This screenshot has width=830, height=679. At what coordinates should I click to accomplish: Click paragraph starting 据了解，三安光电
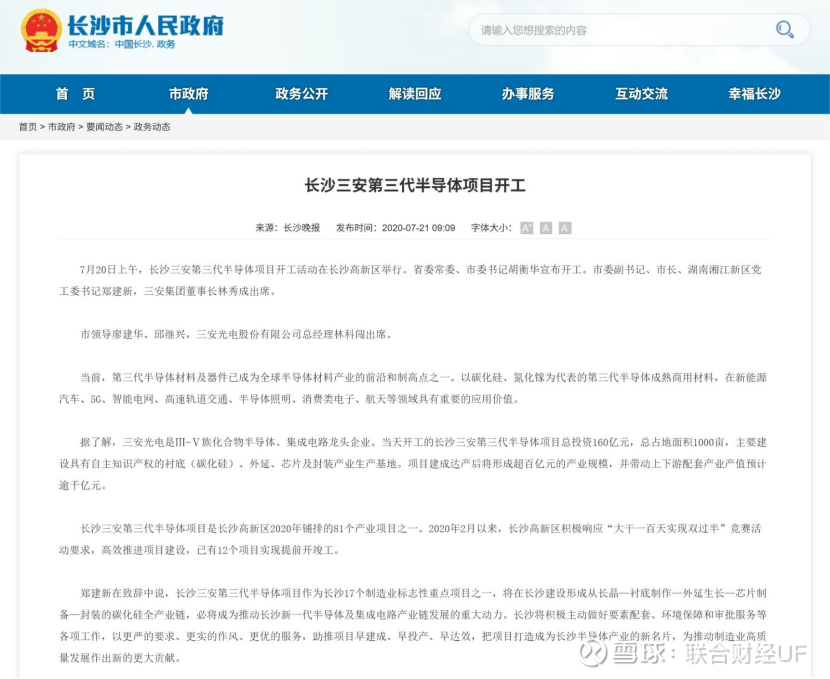[412, 464]
